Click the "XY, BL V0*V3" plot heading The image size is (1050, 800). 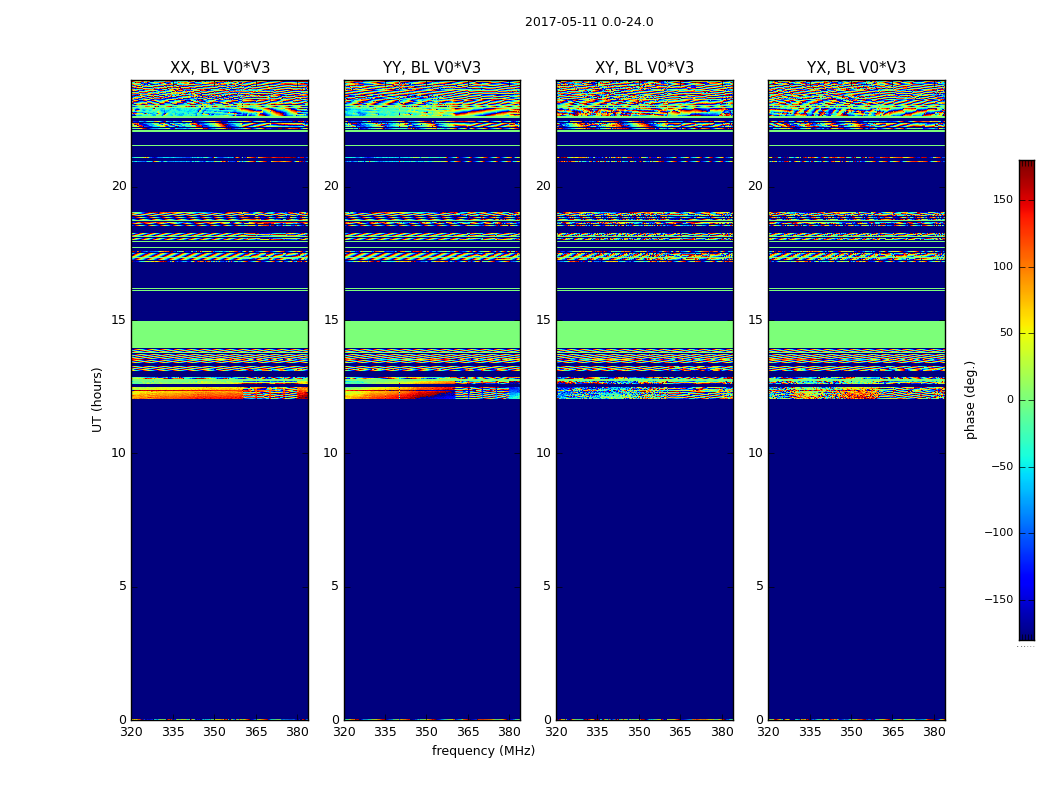(x=644, y=68)
